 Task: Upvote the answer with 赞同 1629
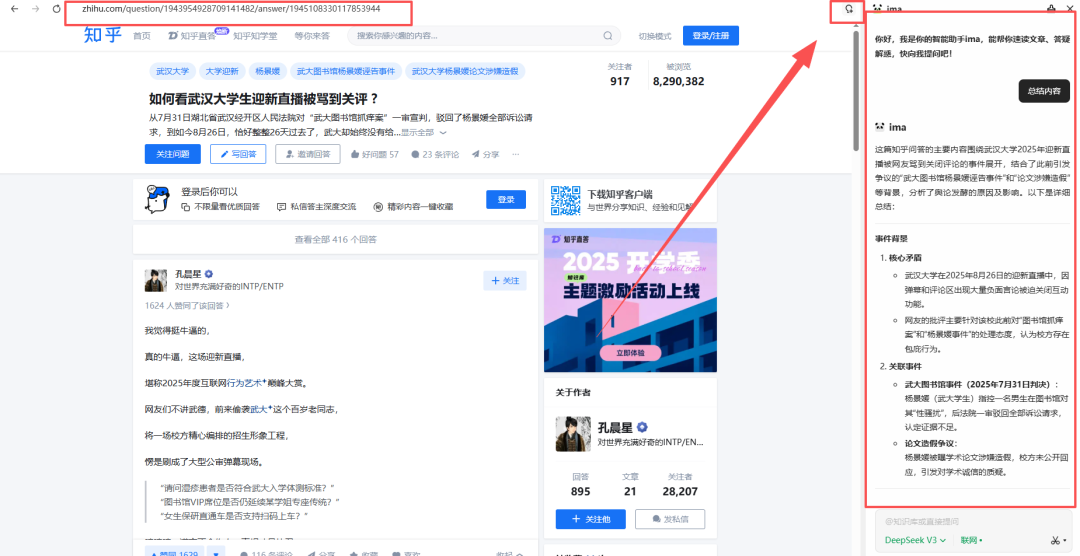(x=174, y=553)
